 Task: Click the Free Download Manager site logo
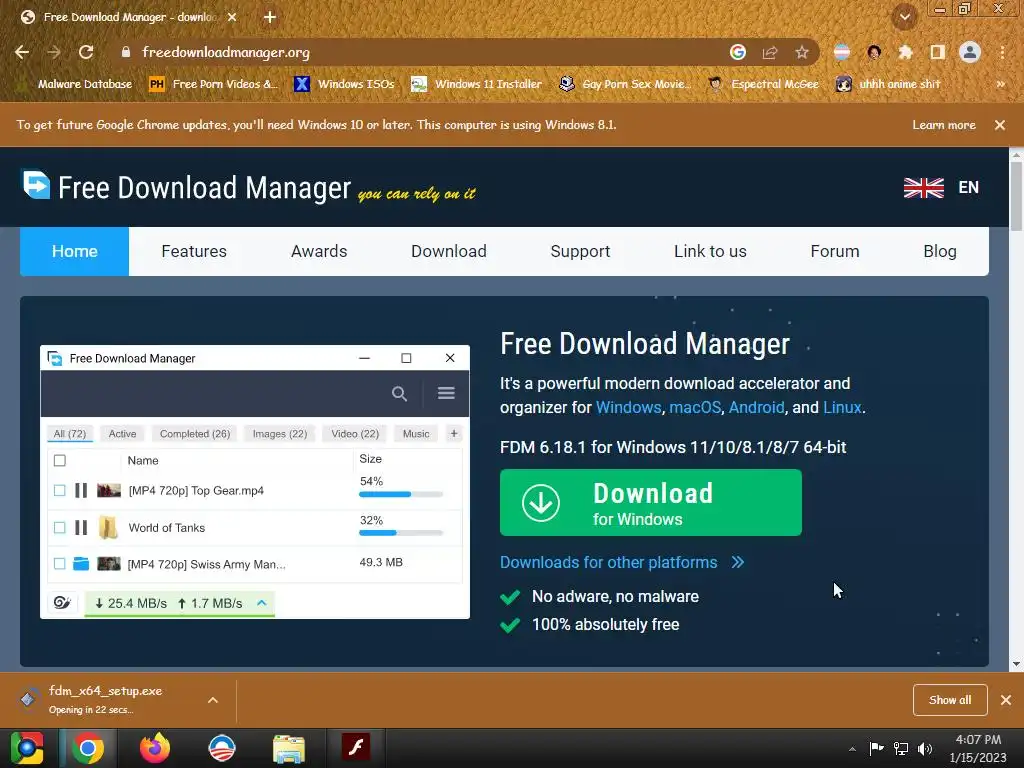pyautogui.click(x=37, y=185)
